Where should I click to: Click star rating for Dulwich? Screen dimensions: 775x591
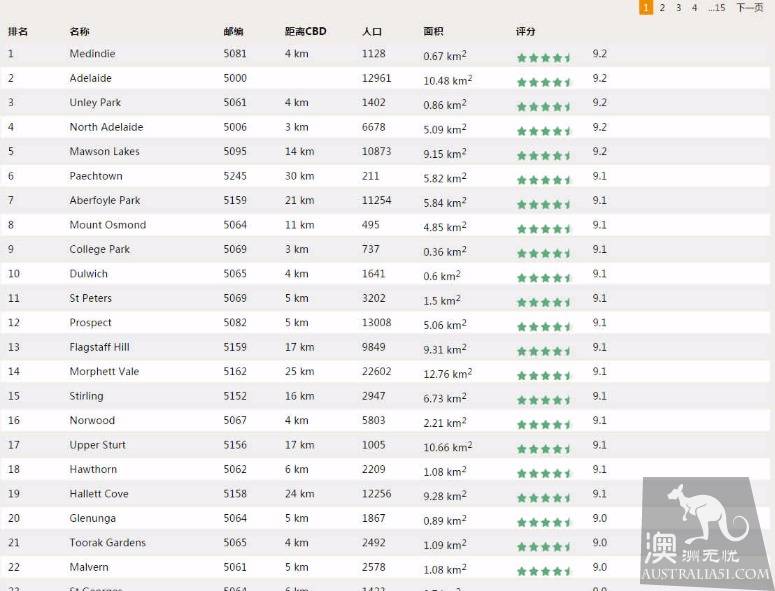(544, 278)
